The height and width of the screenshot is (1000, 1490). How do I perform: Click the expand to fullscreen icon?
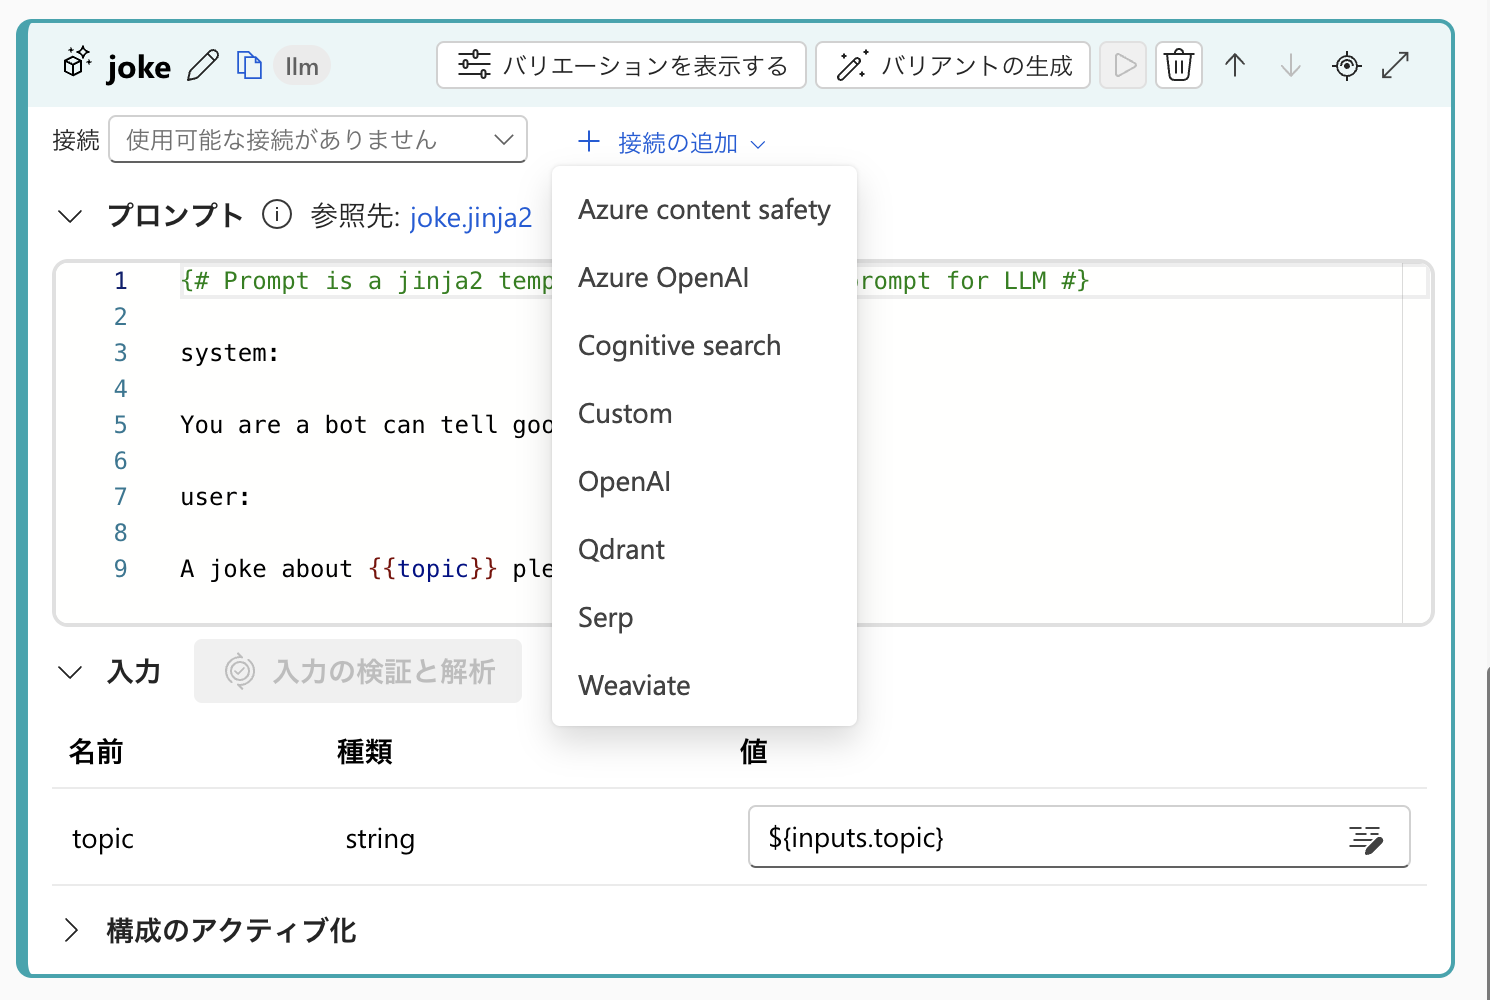coord(1396,65)
